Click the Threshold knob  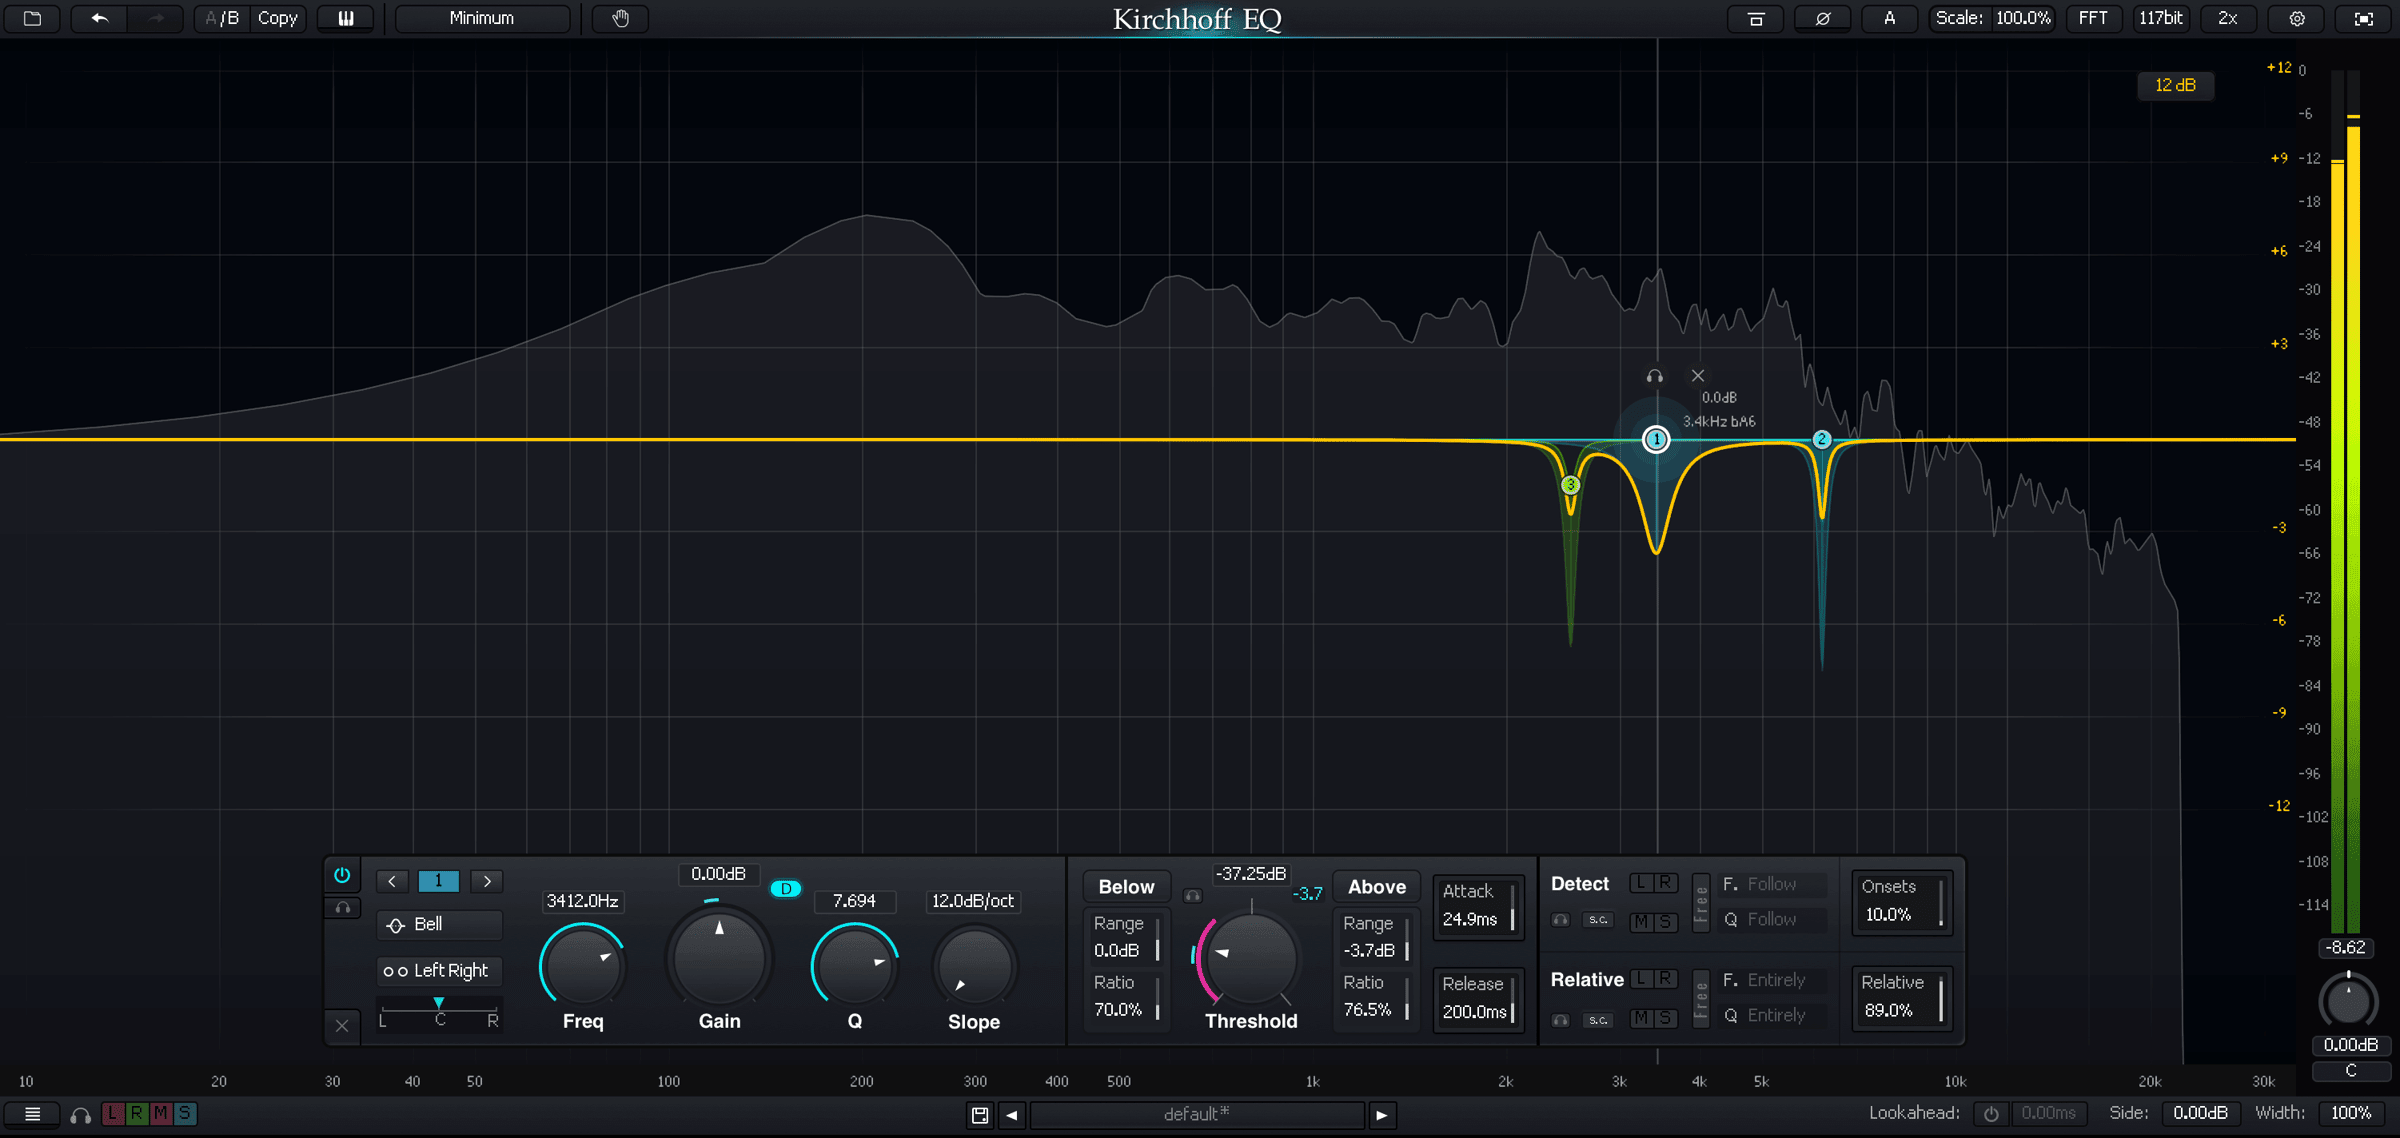tap(1251, 958)
